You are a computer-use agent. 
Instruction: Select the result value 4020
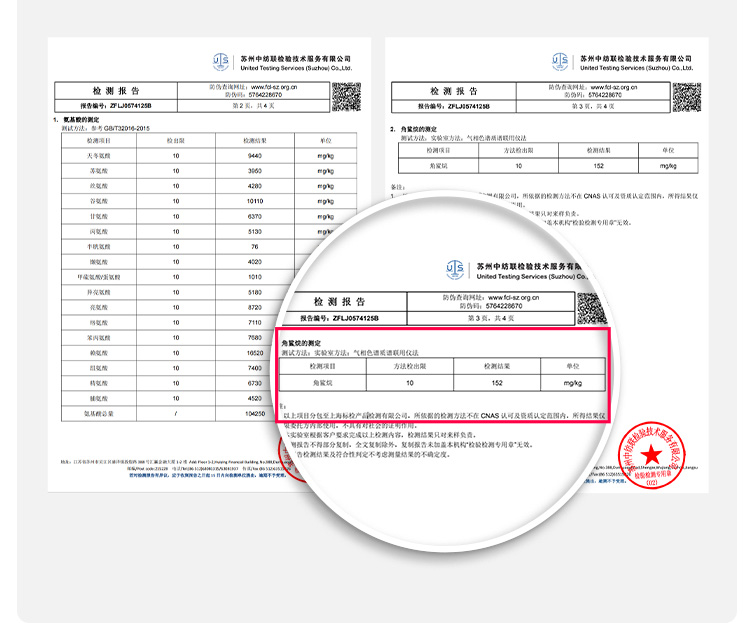coord(255,262)
